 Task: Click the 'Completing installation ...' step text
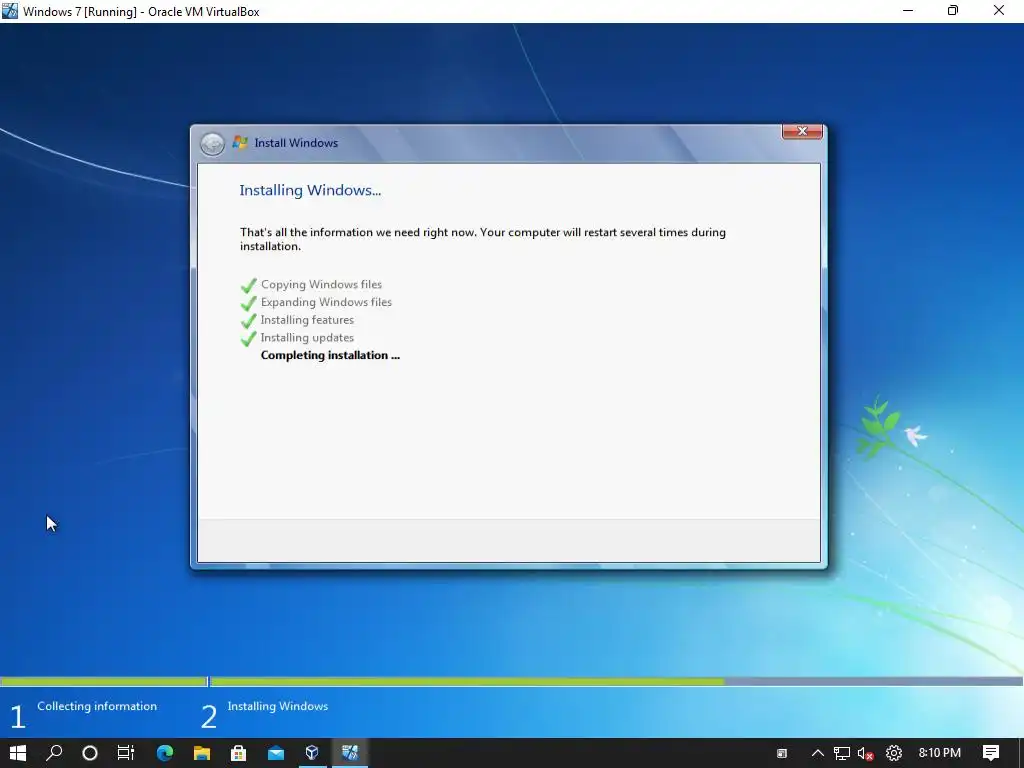[x=330, y=355]
